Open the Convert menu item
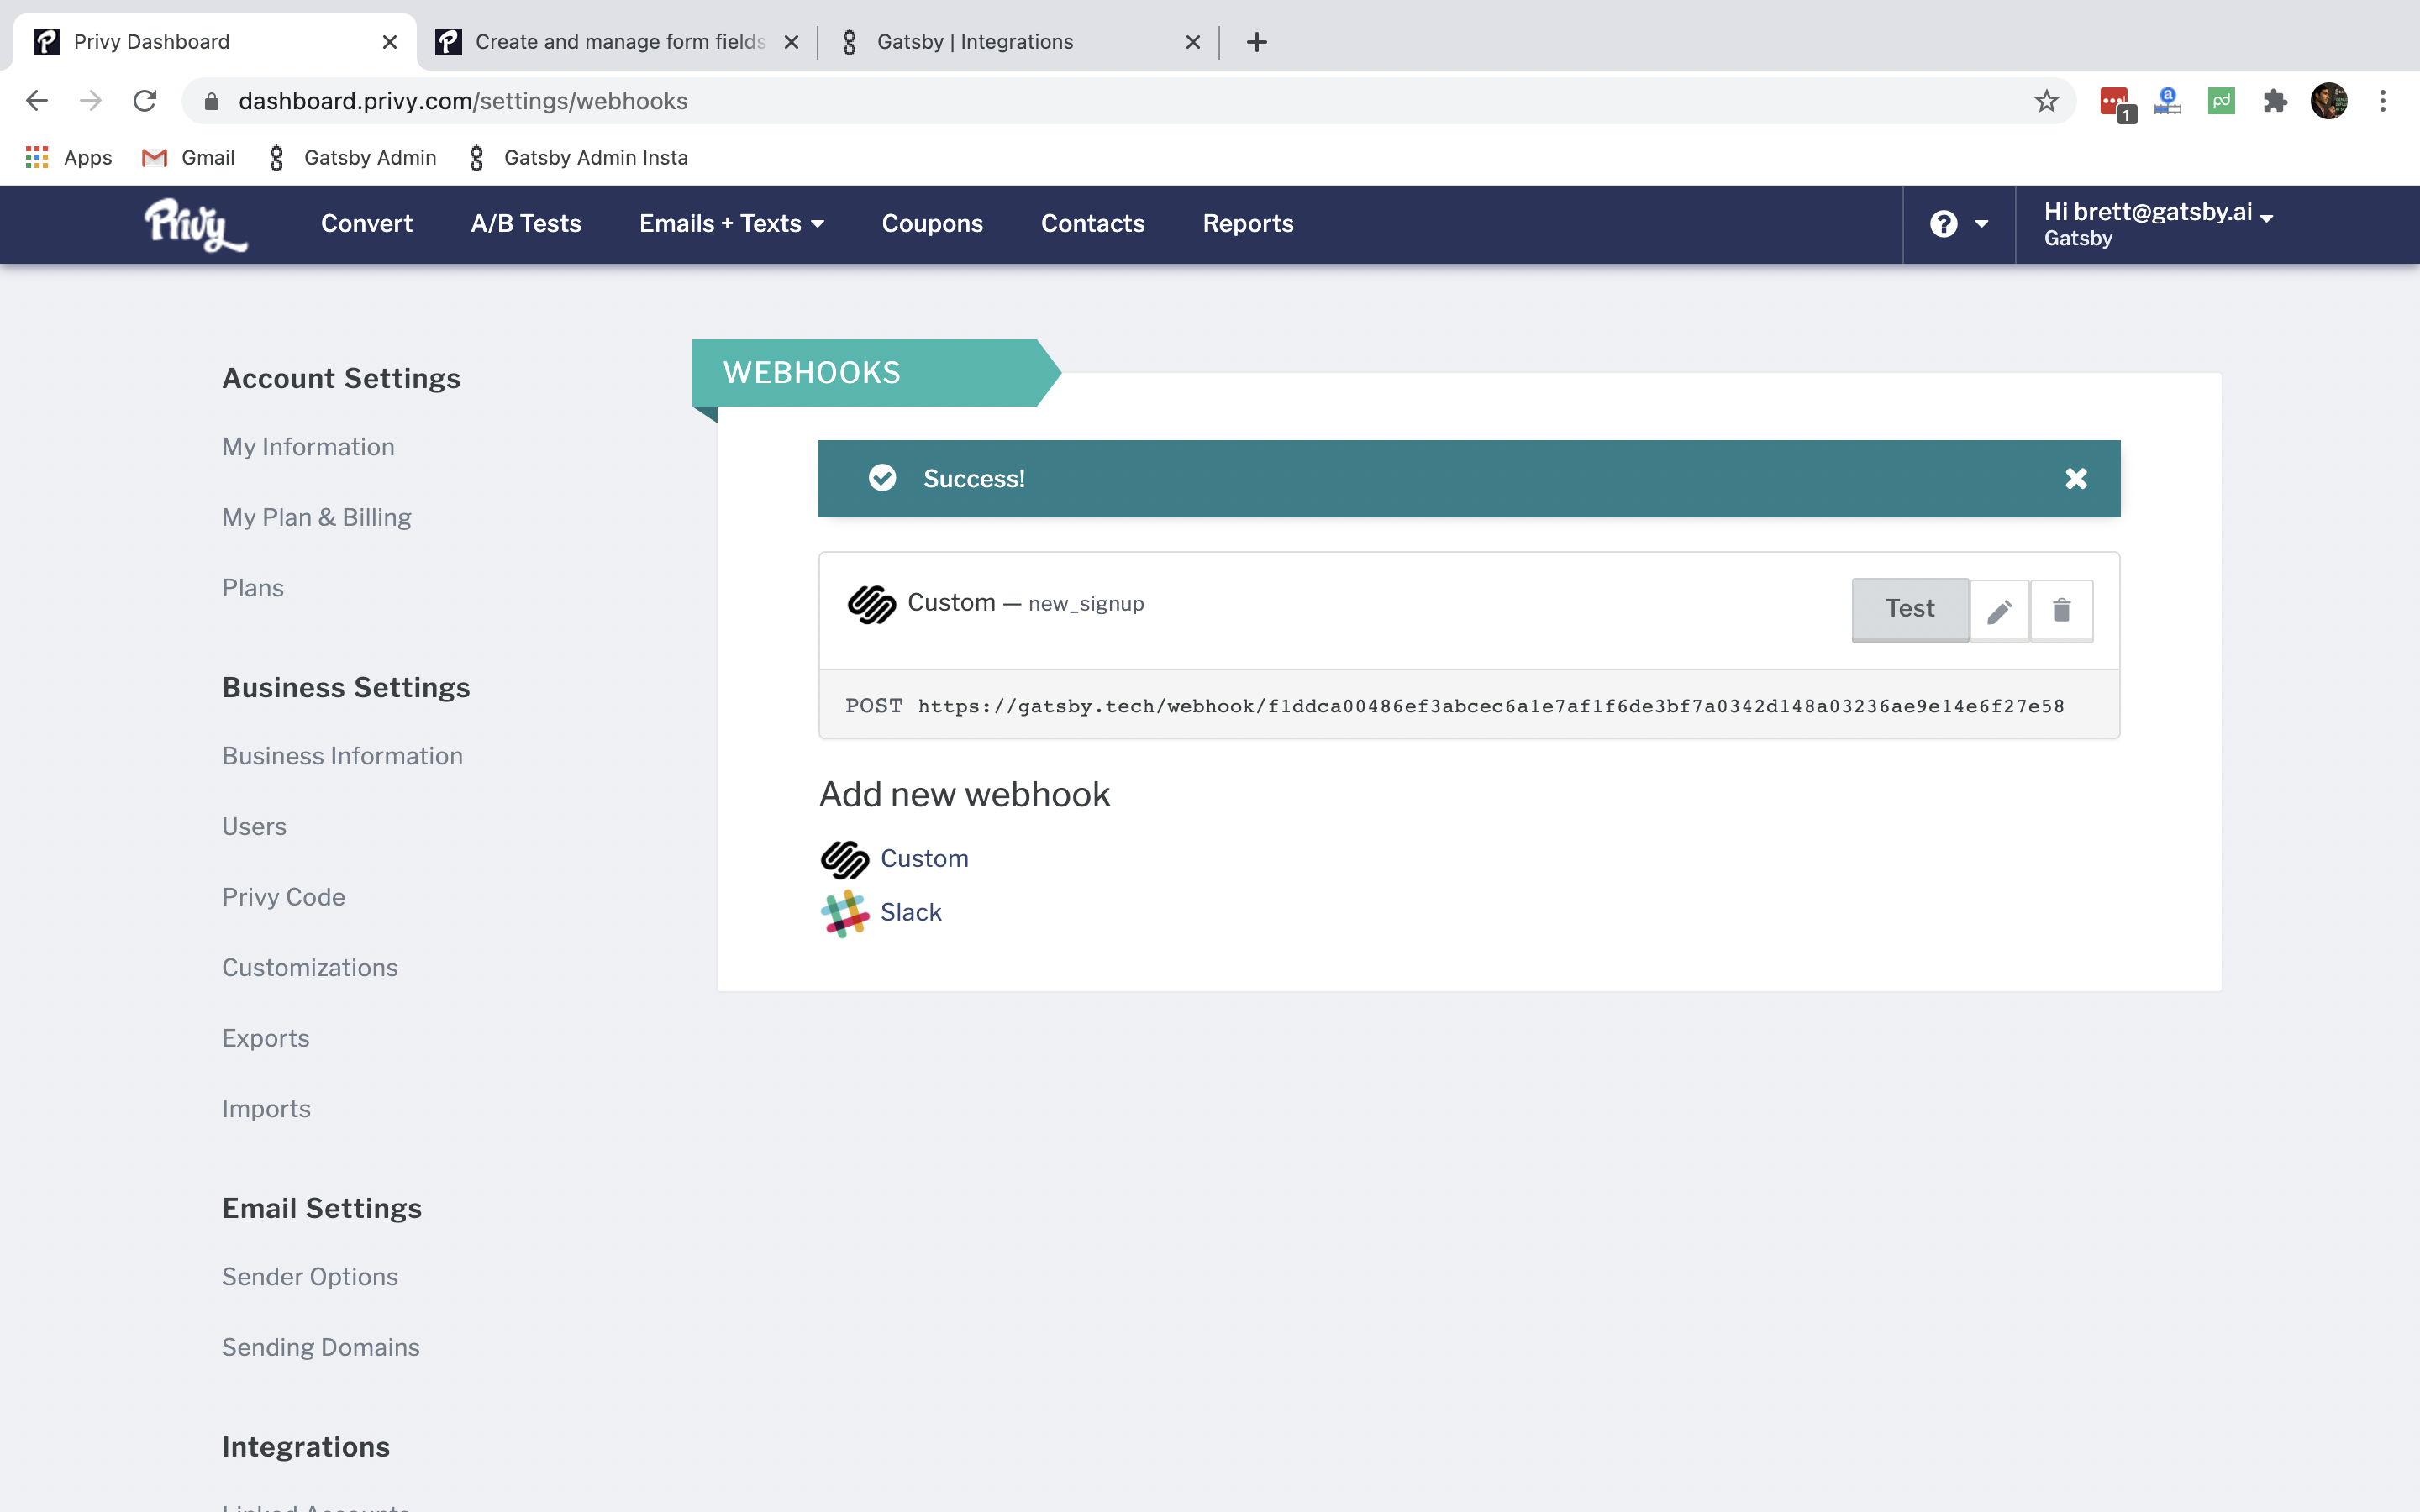 tap(366, 224)
